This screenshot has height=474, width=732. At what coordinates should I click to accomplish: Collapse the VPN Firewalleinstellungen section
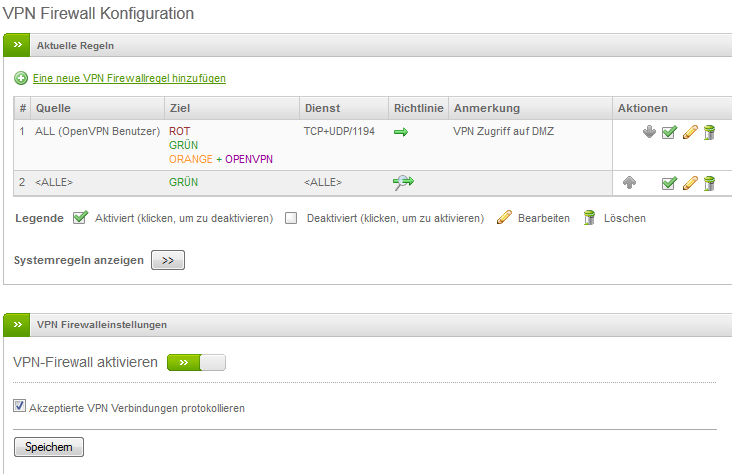(18, 324)
